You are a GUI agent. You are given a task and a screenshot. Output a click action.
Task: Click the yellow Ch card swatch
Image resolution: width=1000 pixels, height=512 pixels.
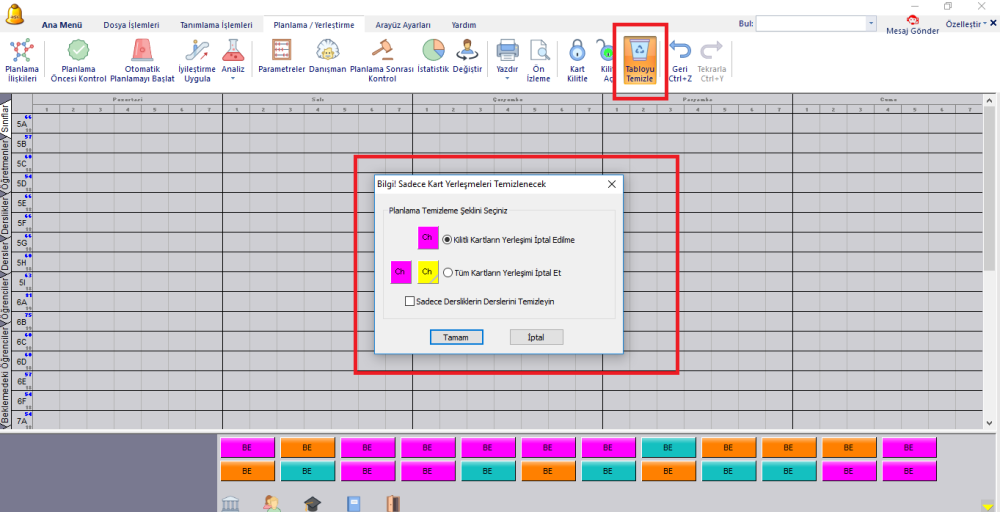[x=428, y=272]
